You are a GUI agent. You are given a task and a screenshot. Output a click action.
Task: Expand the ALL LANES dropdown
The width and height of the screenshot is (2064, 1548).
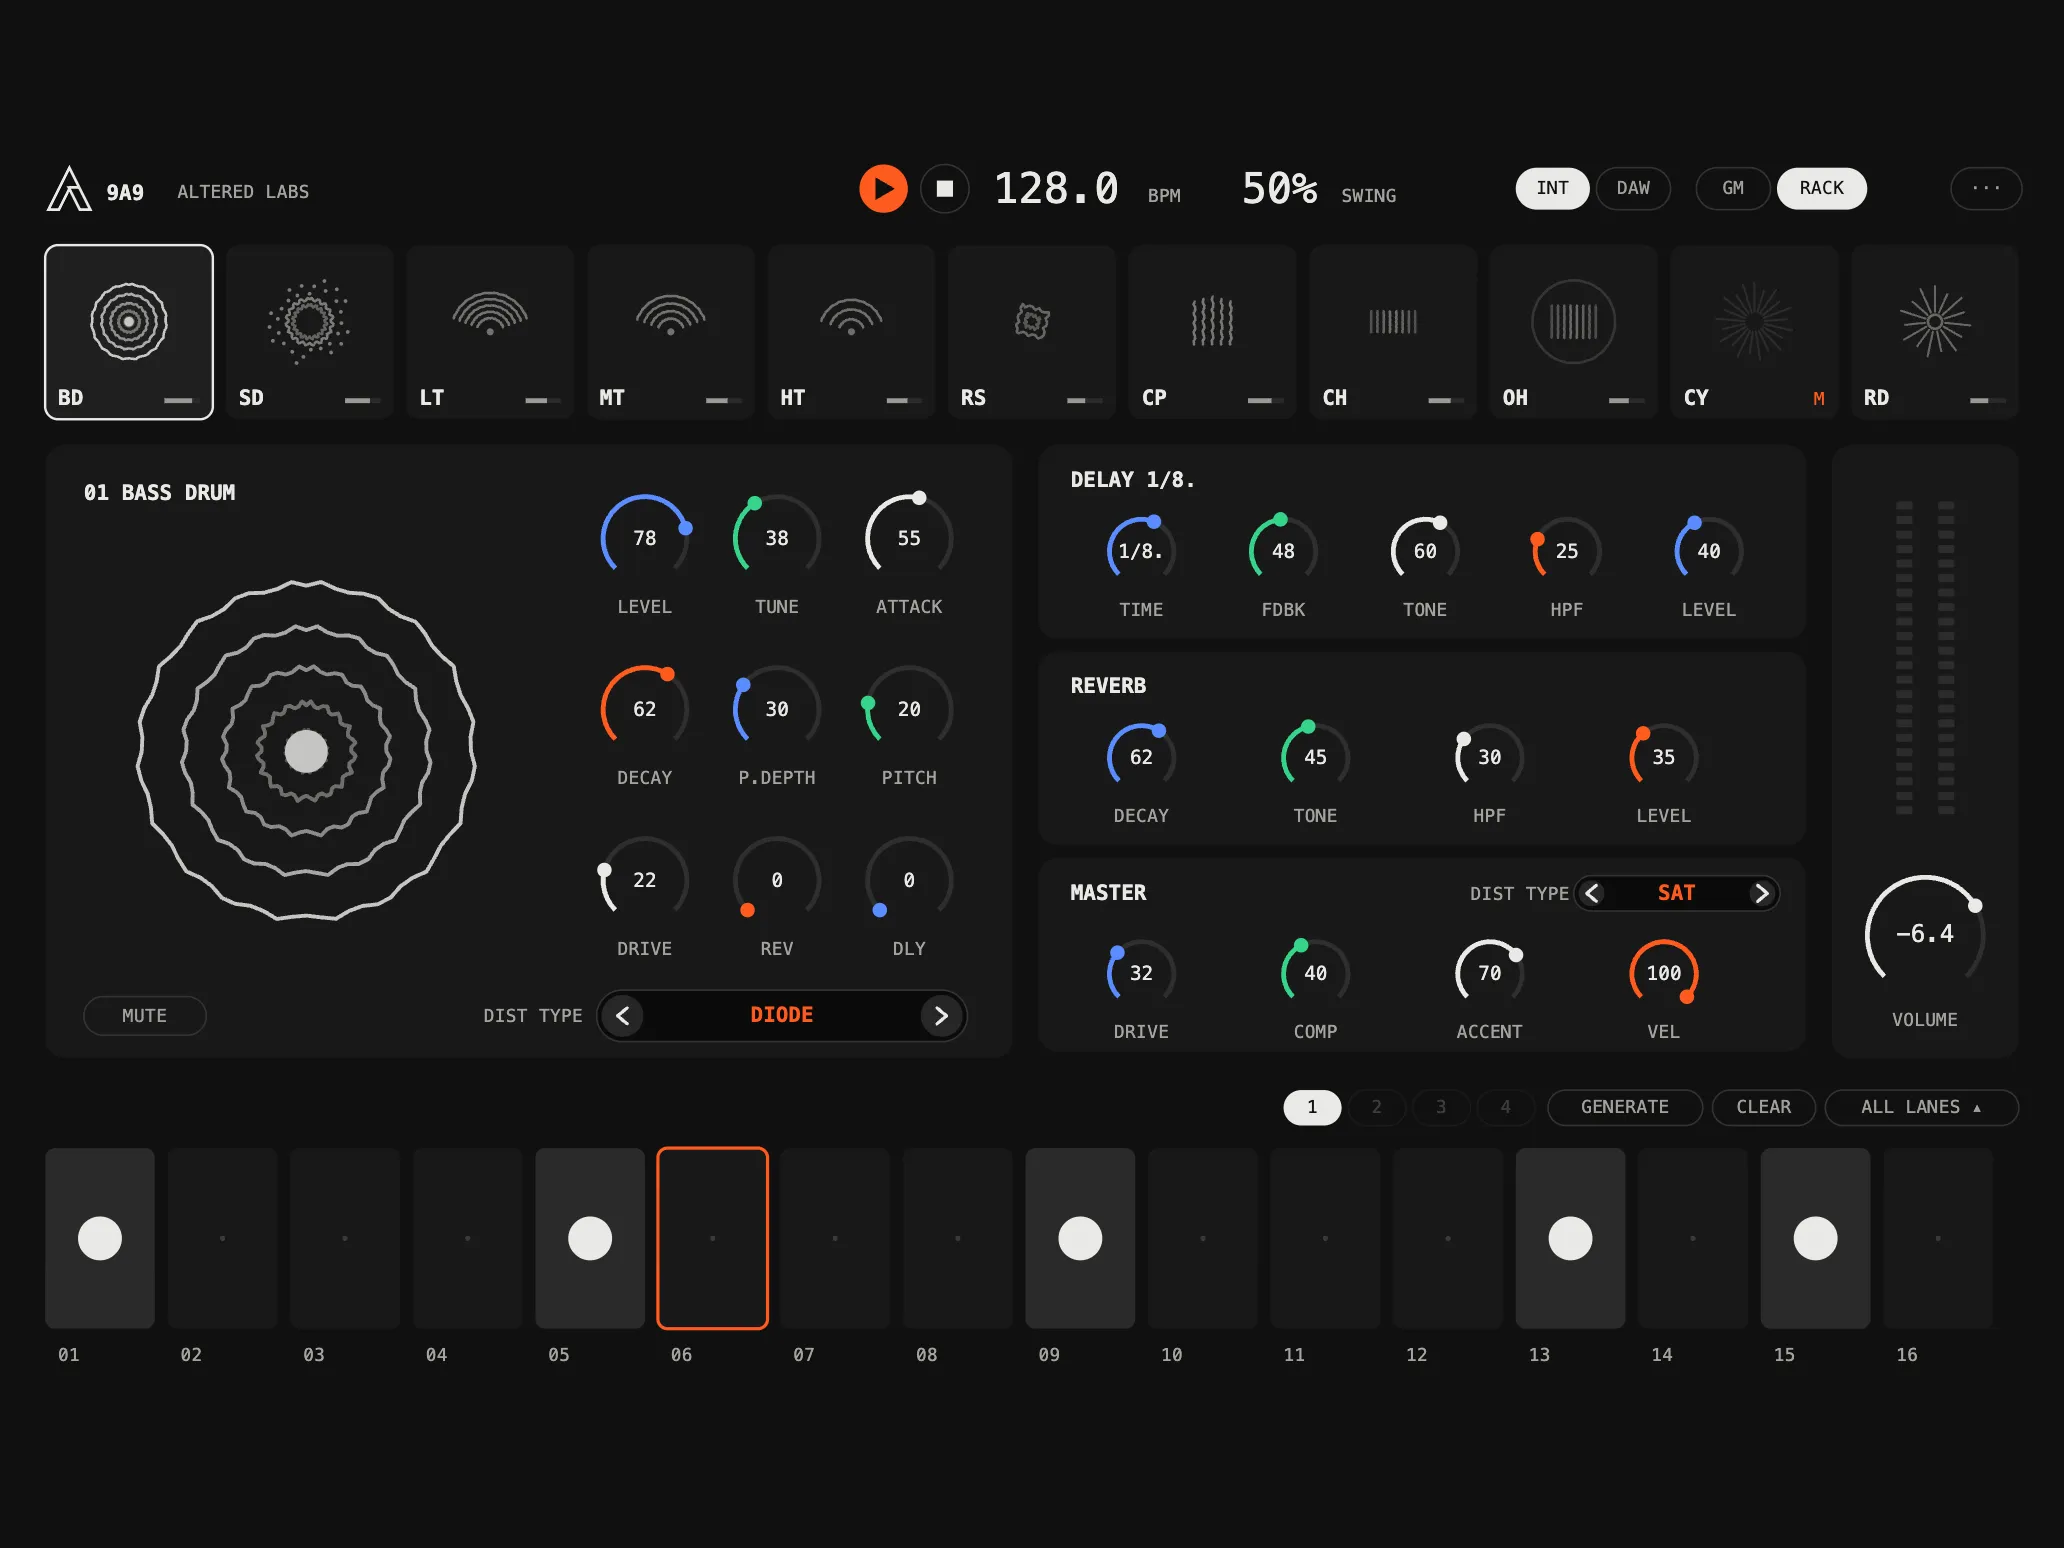click(1921, 1107)
